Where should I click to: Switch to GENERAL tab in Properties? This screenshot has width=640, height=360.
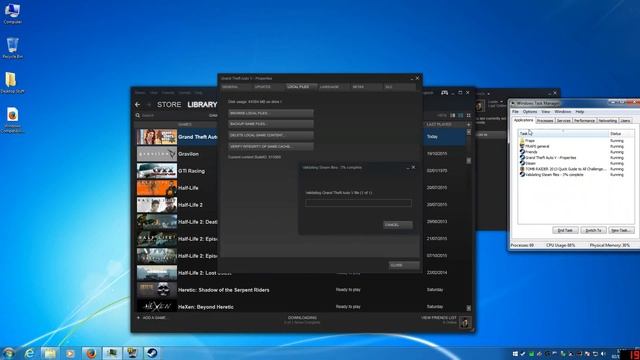pyautogui.click(x=236, y=87)
